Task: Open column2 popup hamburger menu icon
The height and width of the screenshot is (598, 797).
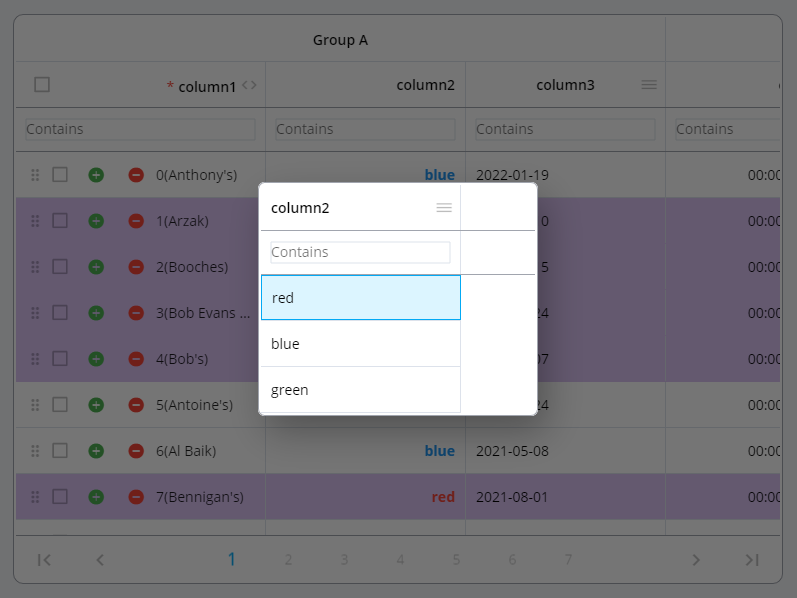Action: pos(444,208)
